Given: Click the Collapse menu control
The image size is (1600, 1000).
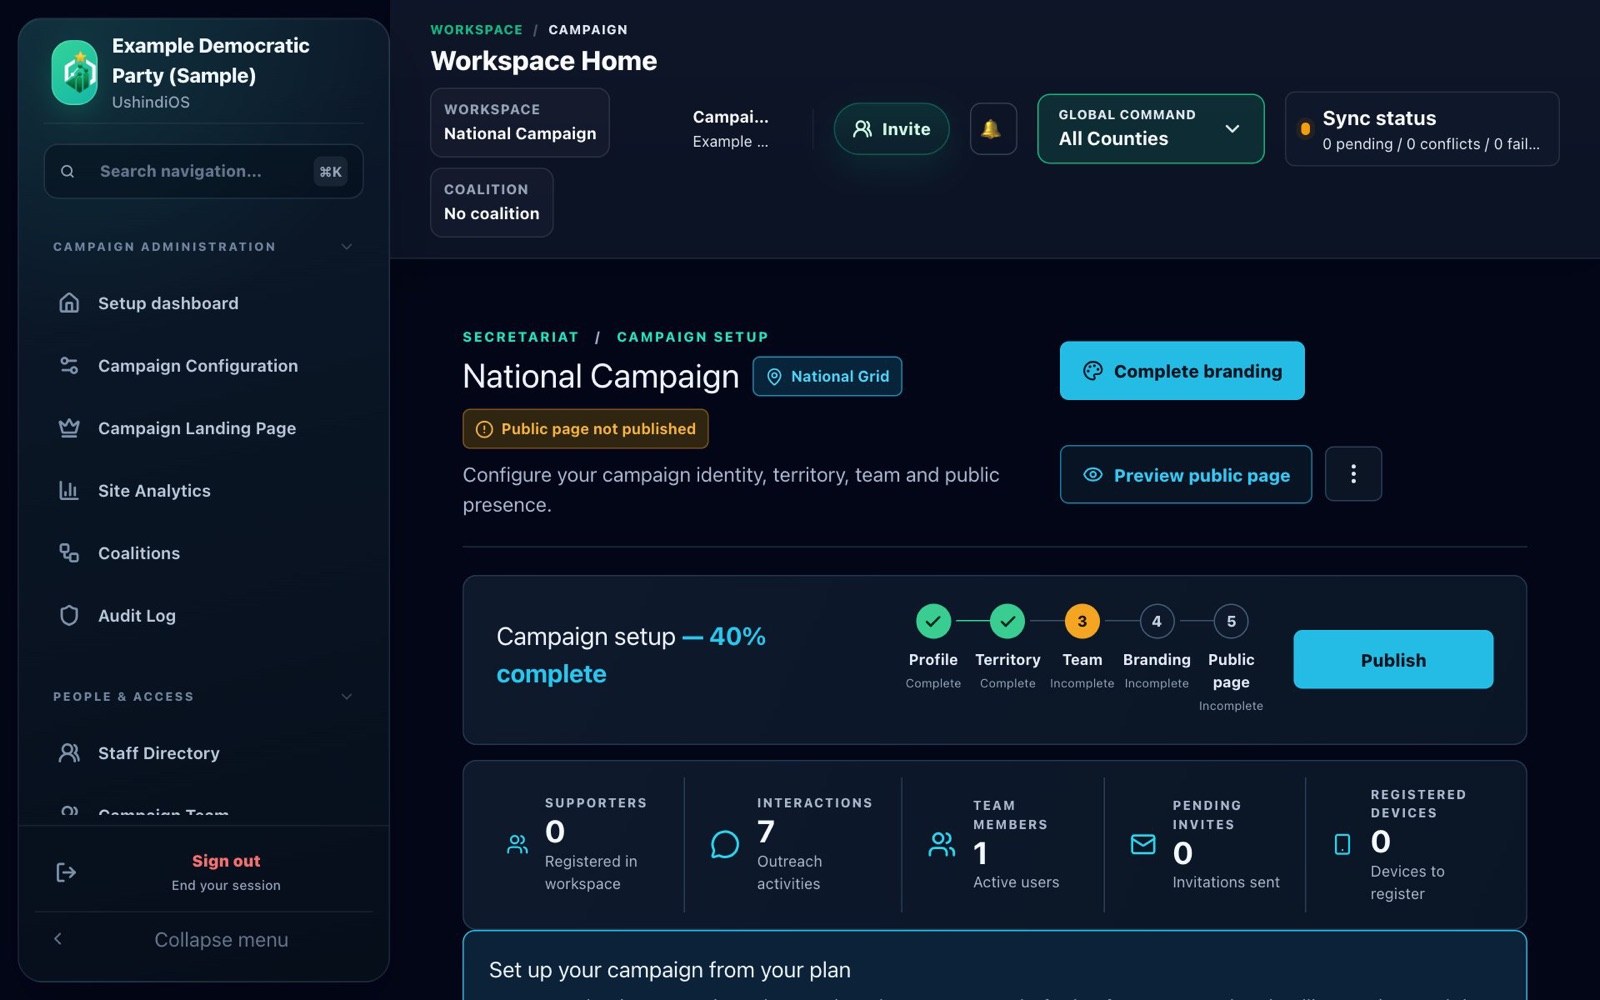Looking at the screenshot, I should 204,939.
